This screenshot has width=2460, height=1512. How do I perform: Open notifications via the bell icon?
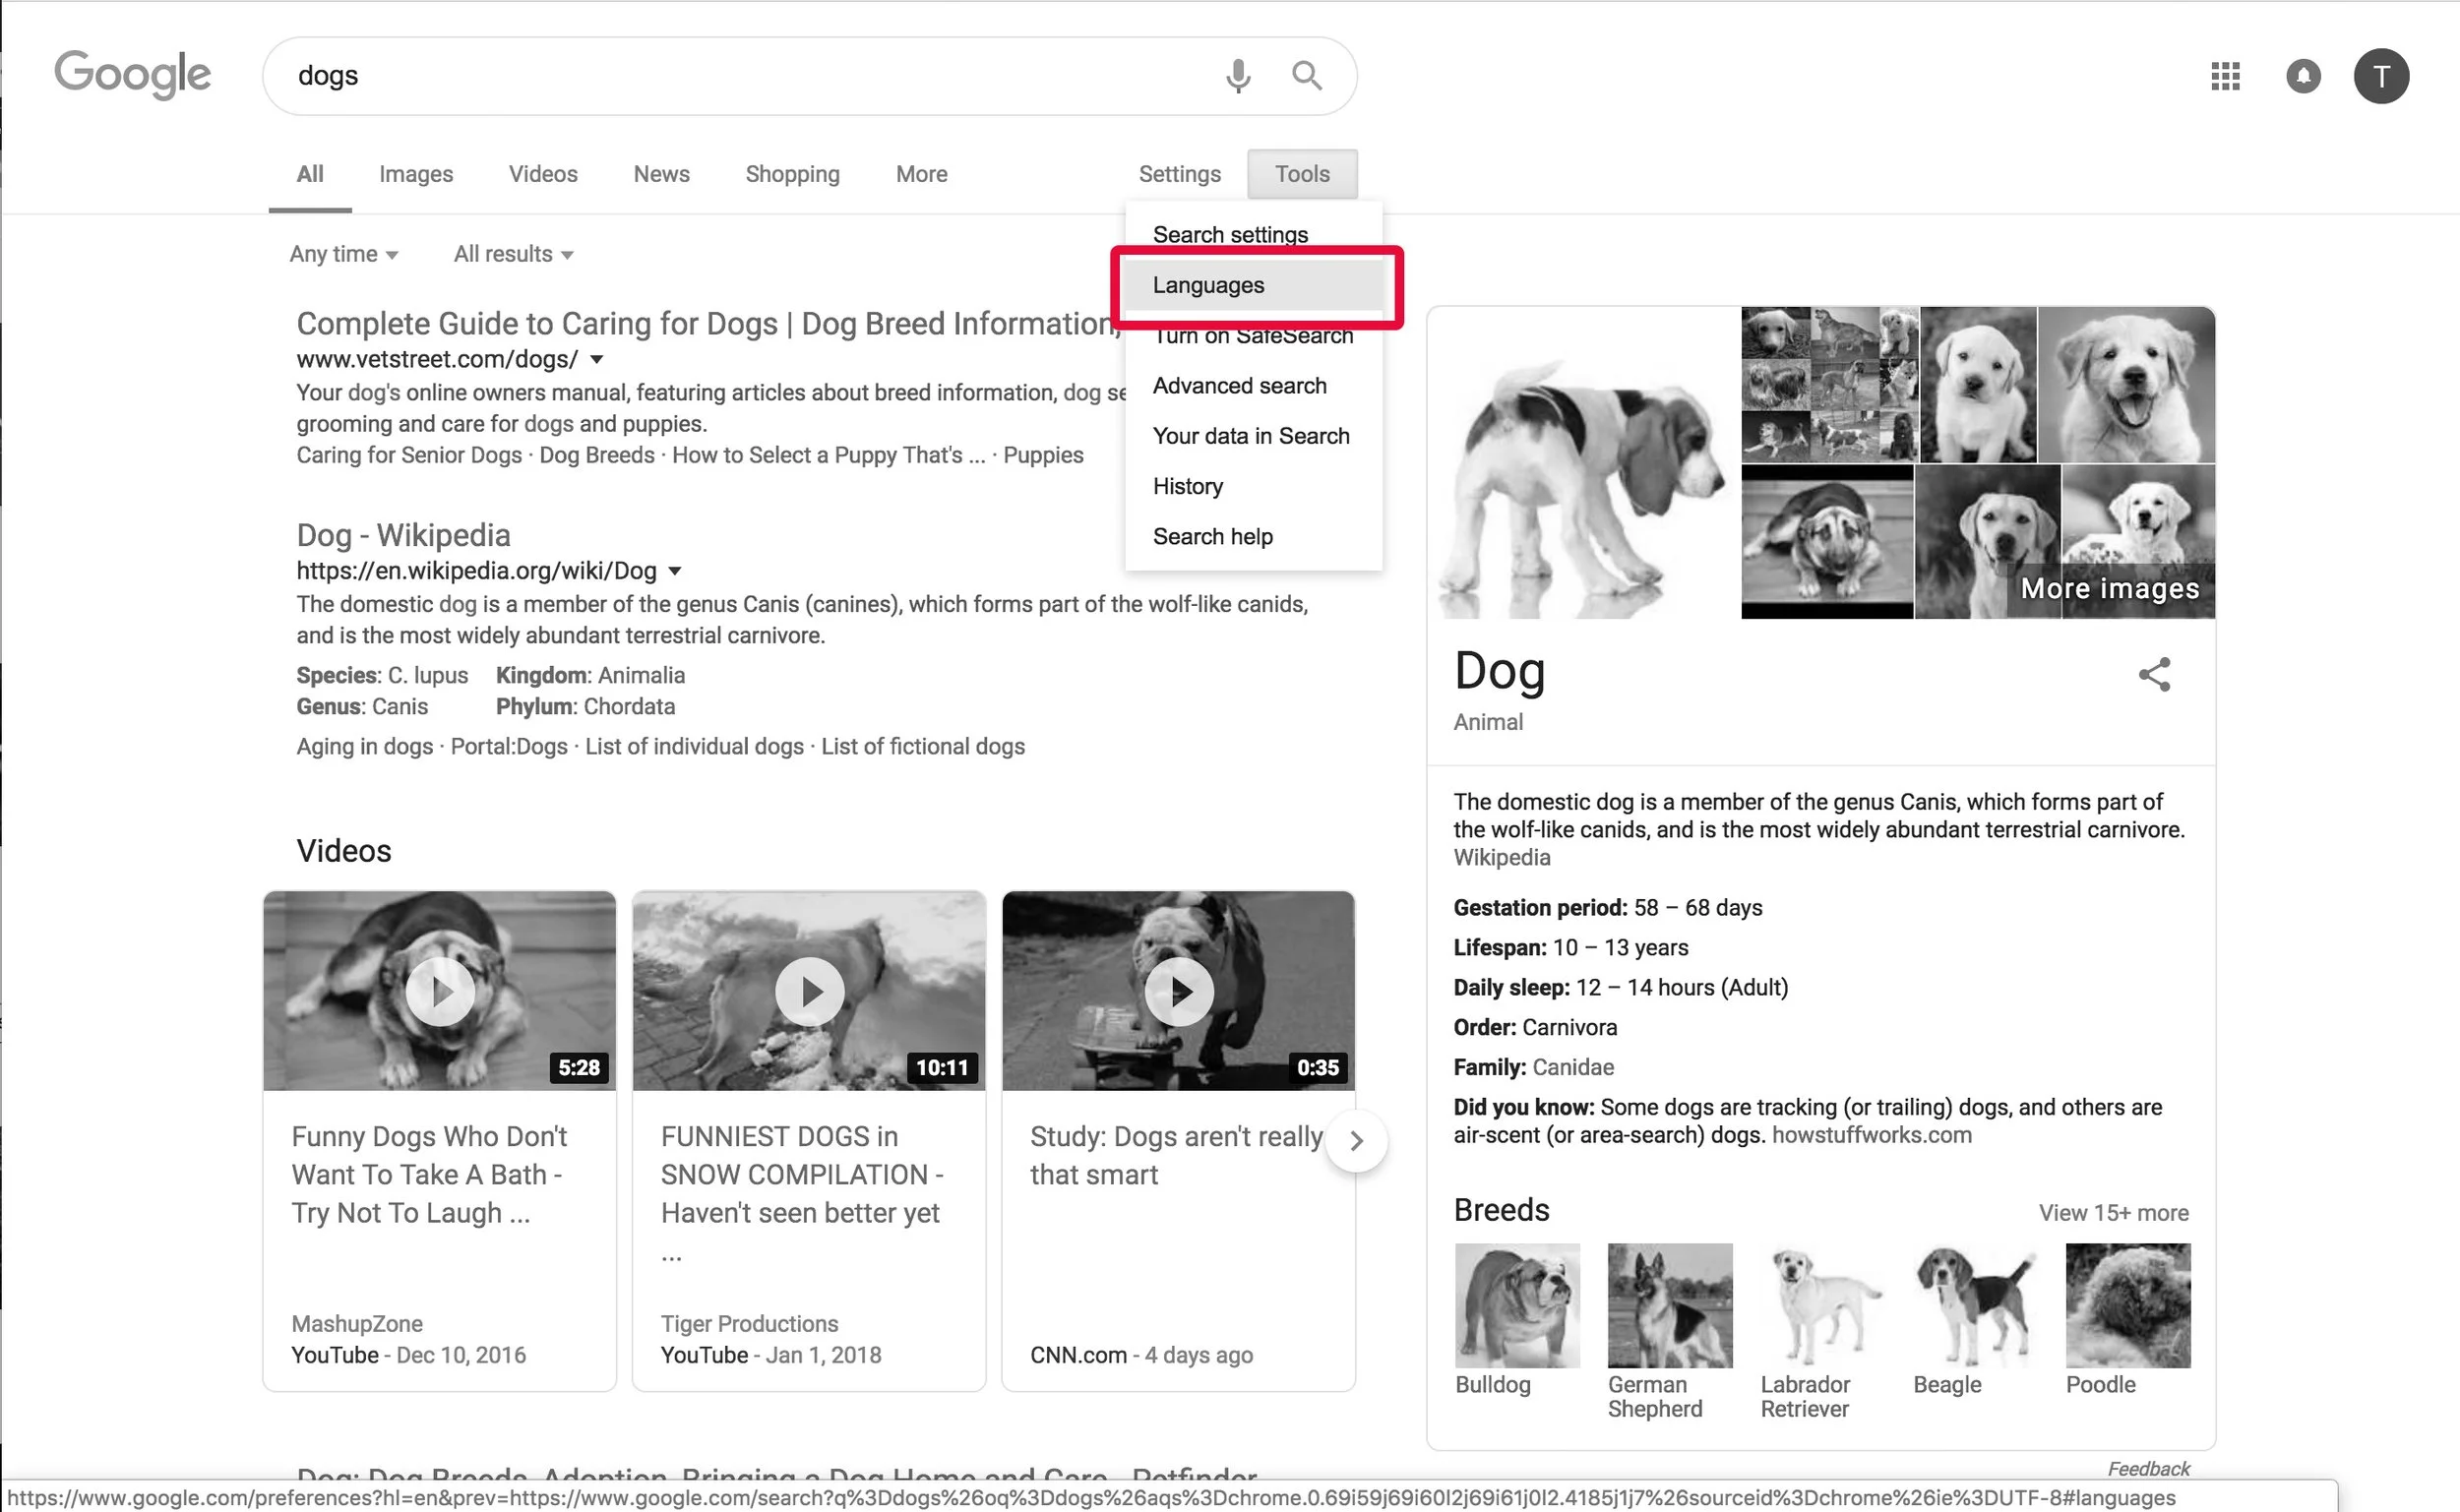pos(2304,75)
